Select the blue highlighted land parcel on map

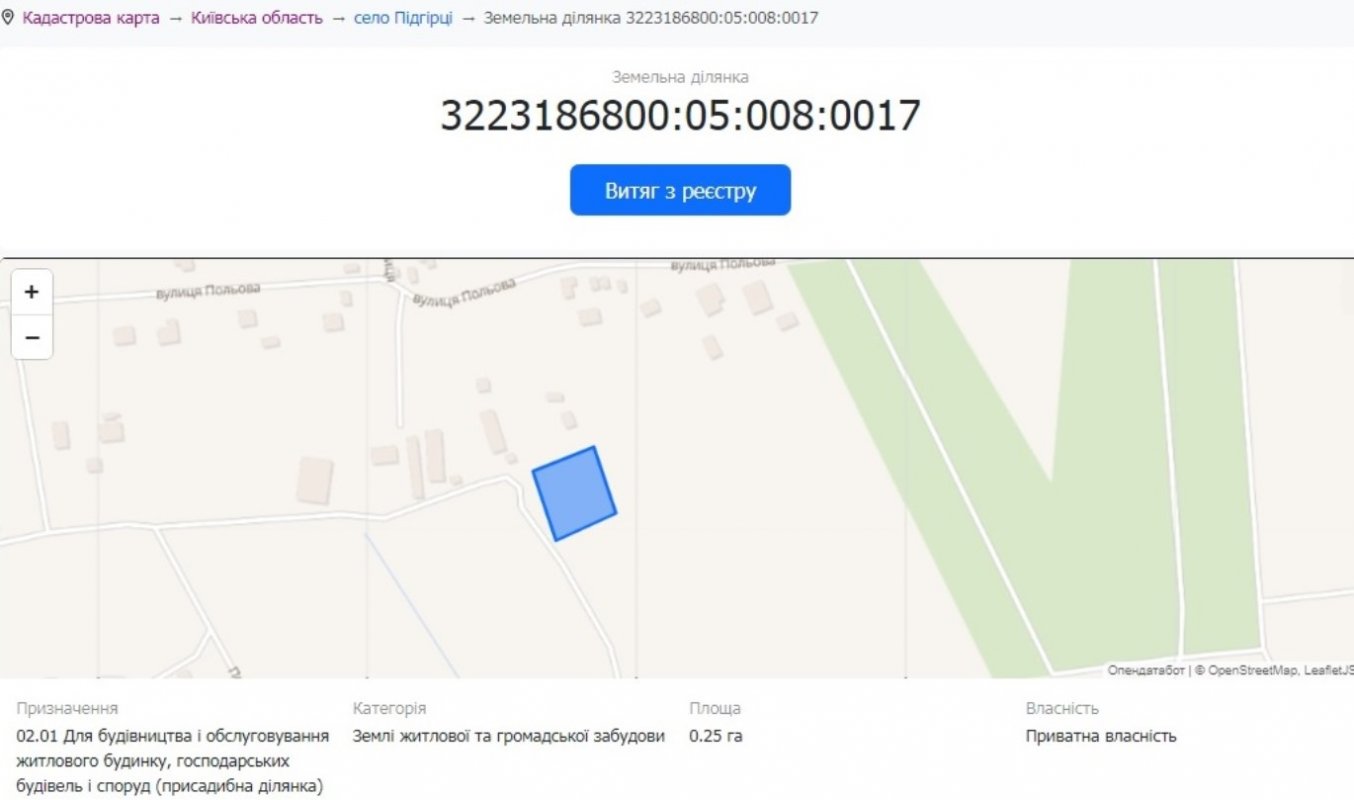pyautogui.click(x=574, y=494)
